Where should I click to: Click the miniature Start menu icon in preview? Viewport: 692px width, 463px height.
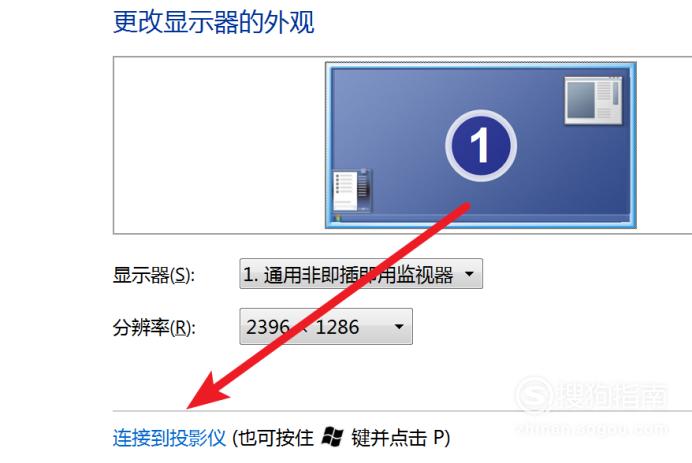click(x=351, y=190)
